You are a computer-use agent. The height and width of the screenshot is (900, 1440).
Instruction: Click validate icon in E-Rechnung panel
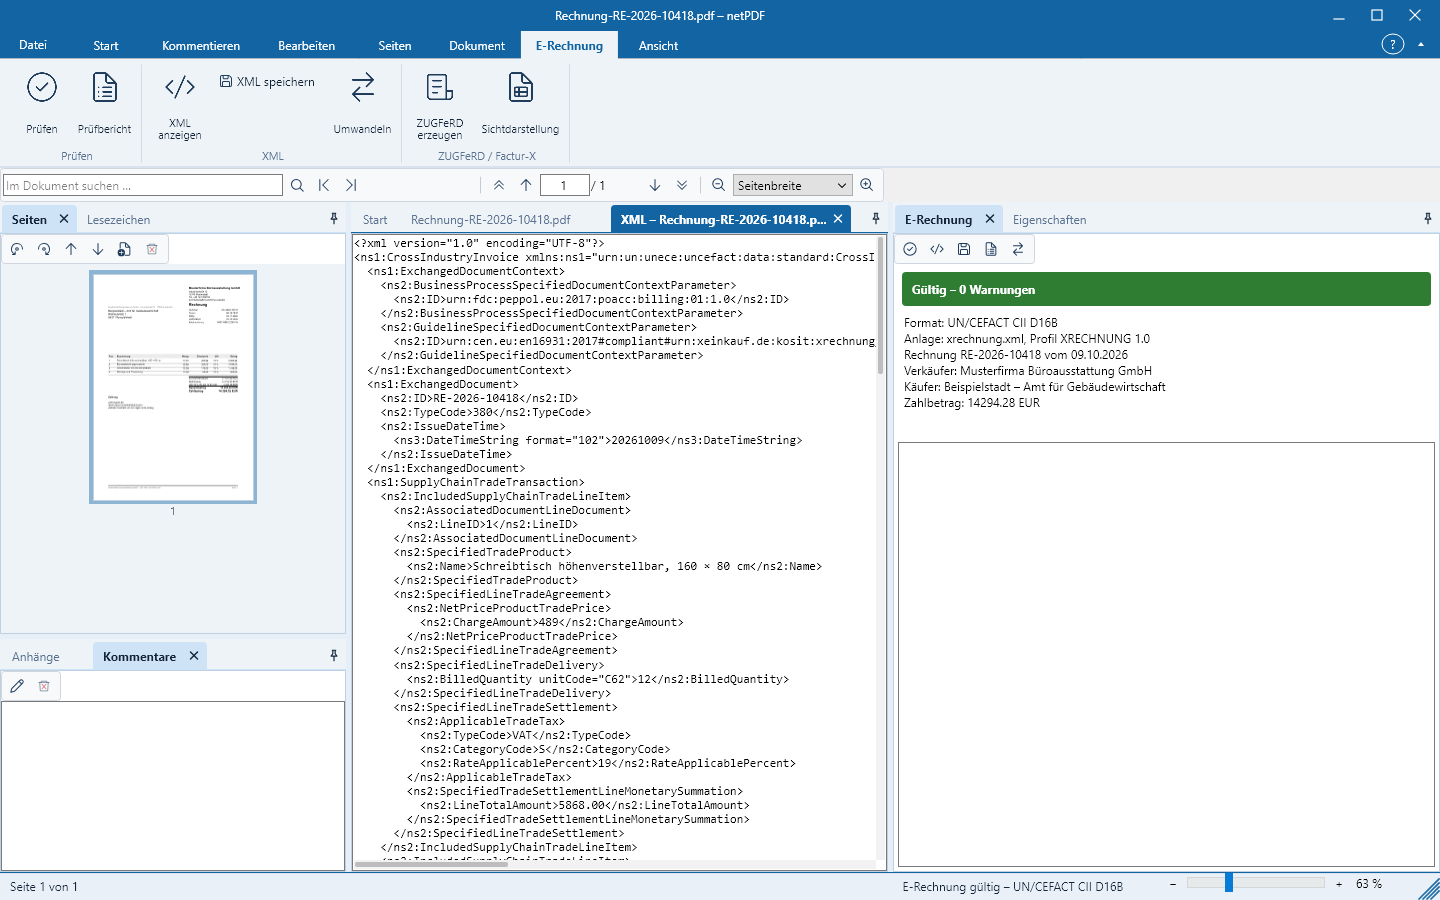click(910, 249)
